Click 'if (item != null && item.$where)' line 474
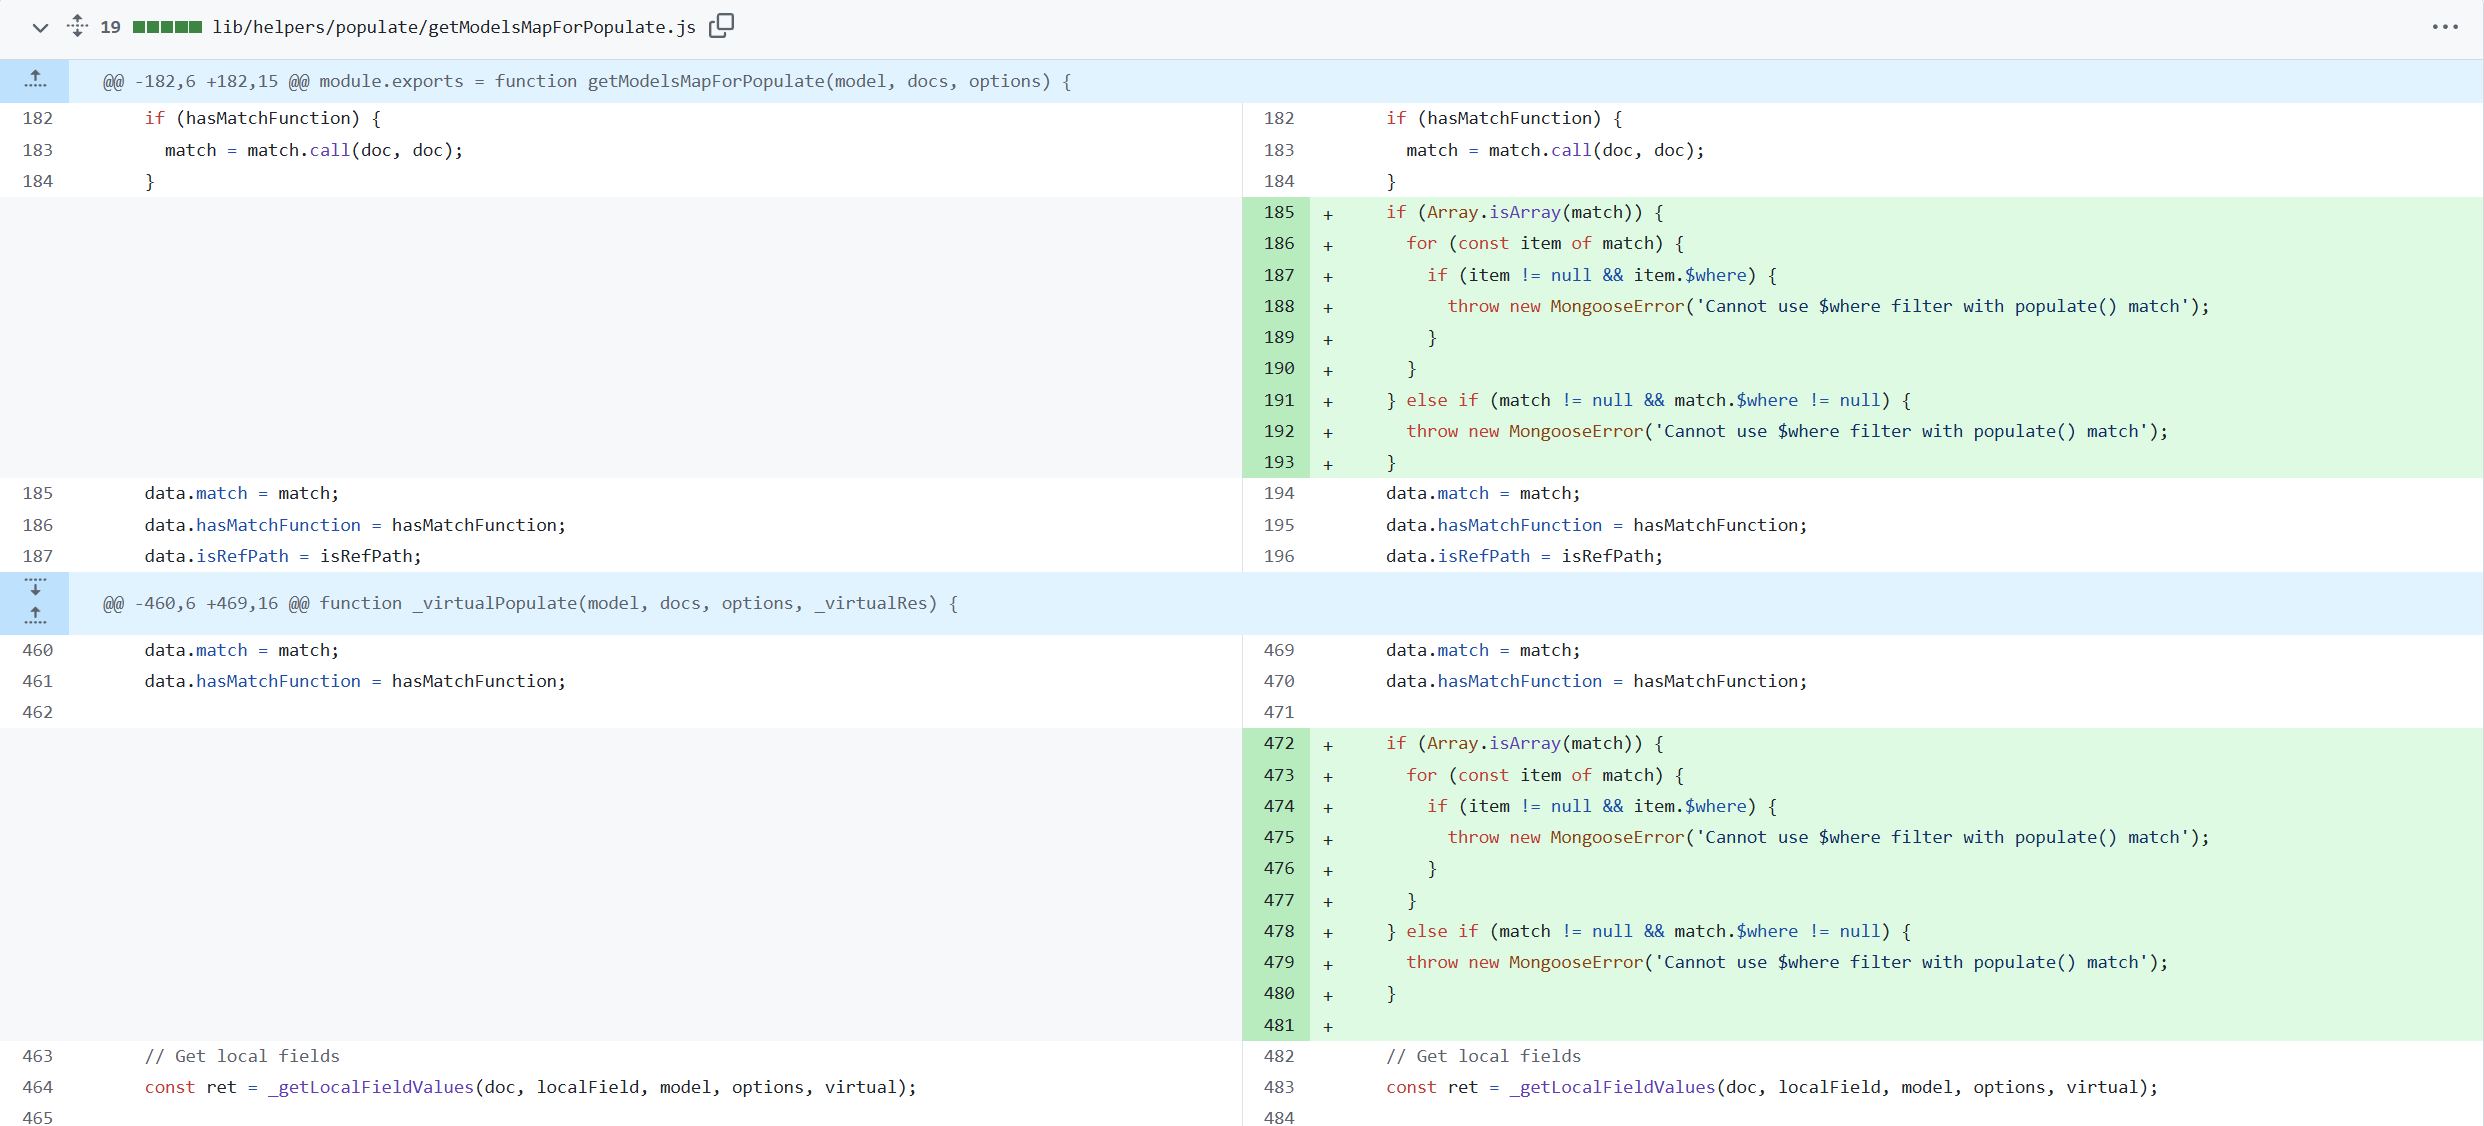This screenshot has height=1126, width=2484. click(1602, 806)
